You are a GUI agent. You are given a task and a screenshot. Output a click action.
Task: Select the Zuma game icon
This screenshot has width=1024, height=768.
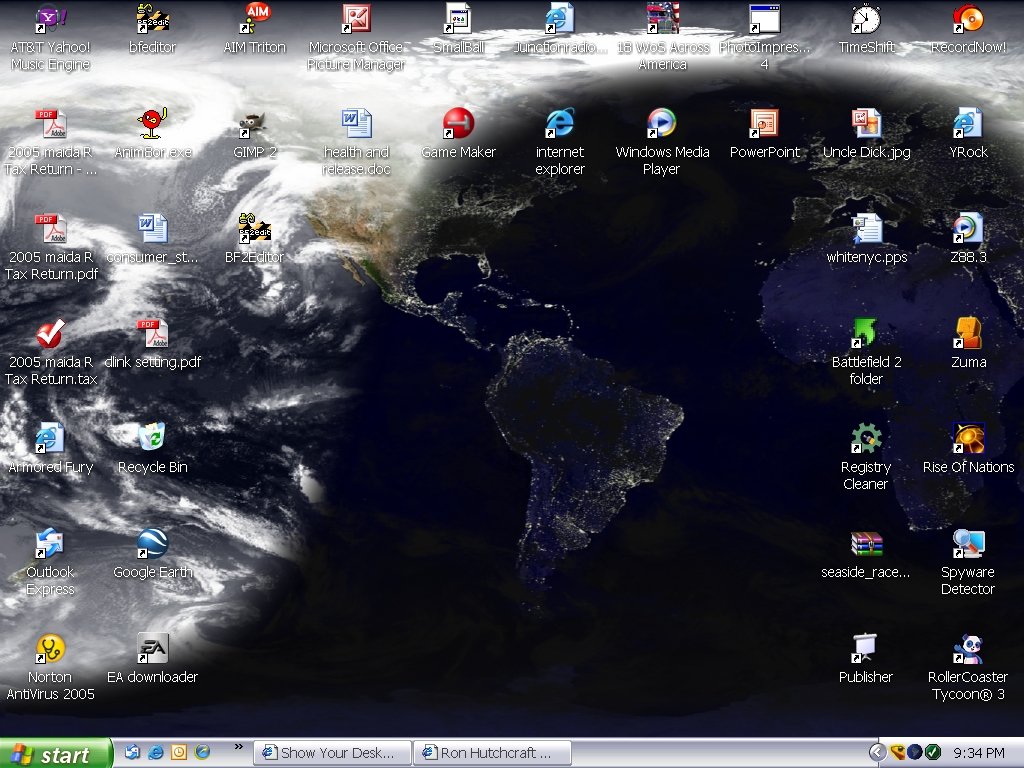click(968, 335)
